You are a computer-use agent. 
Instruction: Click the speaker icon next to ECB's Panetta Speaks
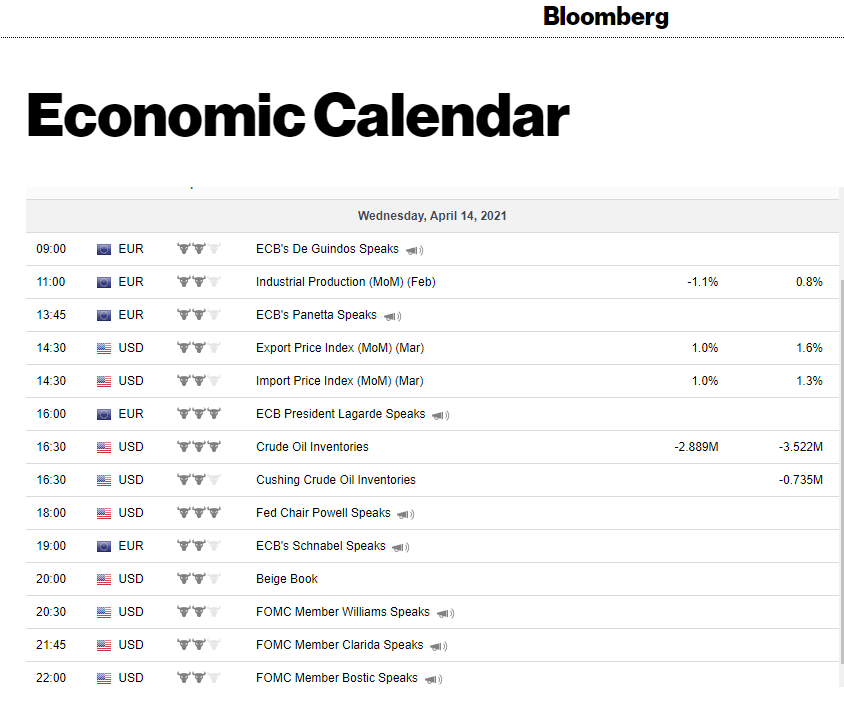coord(392,316)
